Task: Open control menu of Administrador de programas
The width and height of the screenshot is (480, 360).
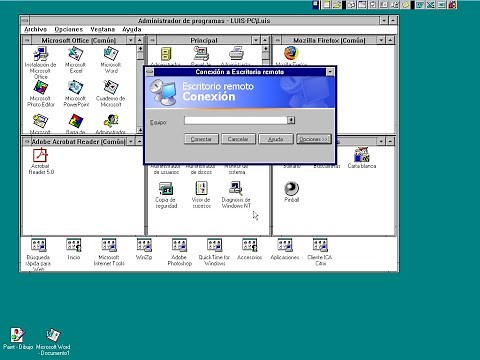Action: coord(25,21)
